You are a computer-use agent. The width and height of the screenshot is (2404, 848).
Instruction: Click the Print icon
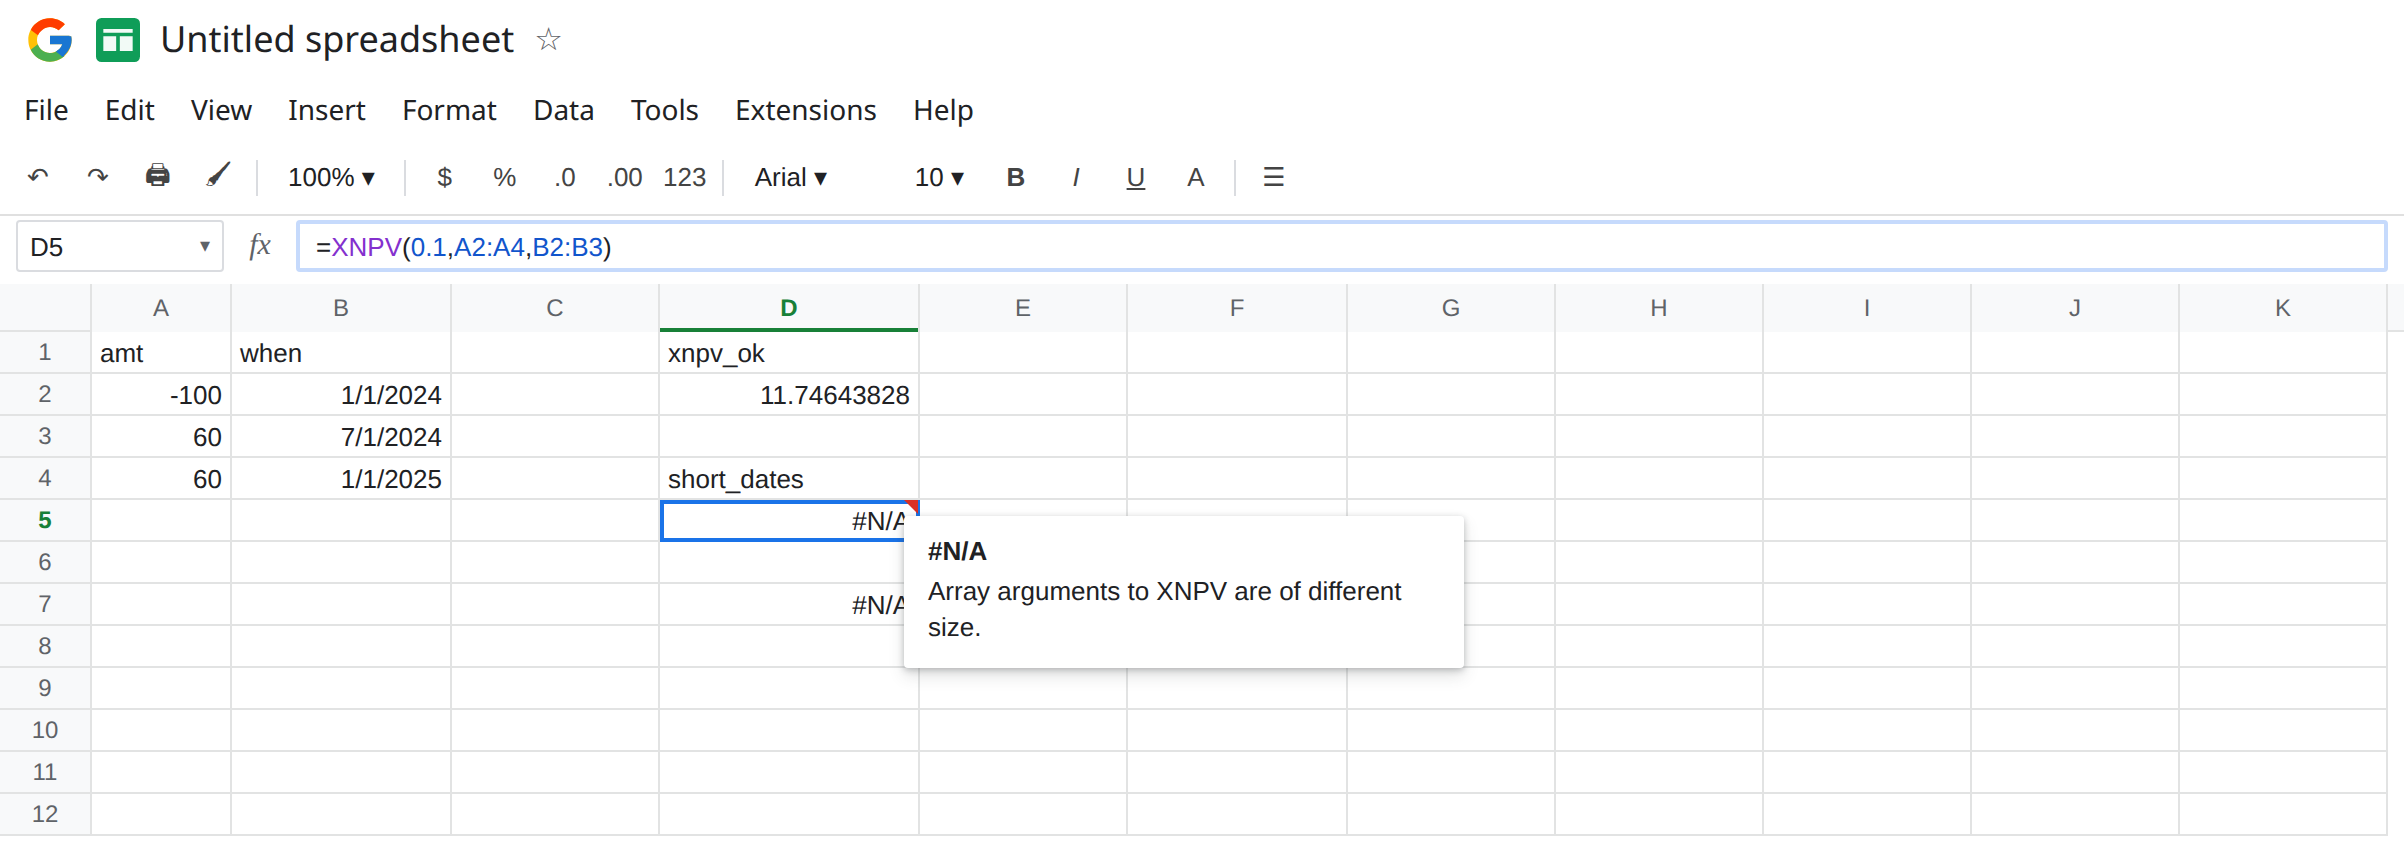coord(157,176)
